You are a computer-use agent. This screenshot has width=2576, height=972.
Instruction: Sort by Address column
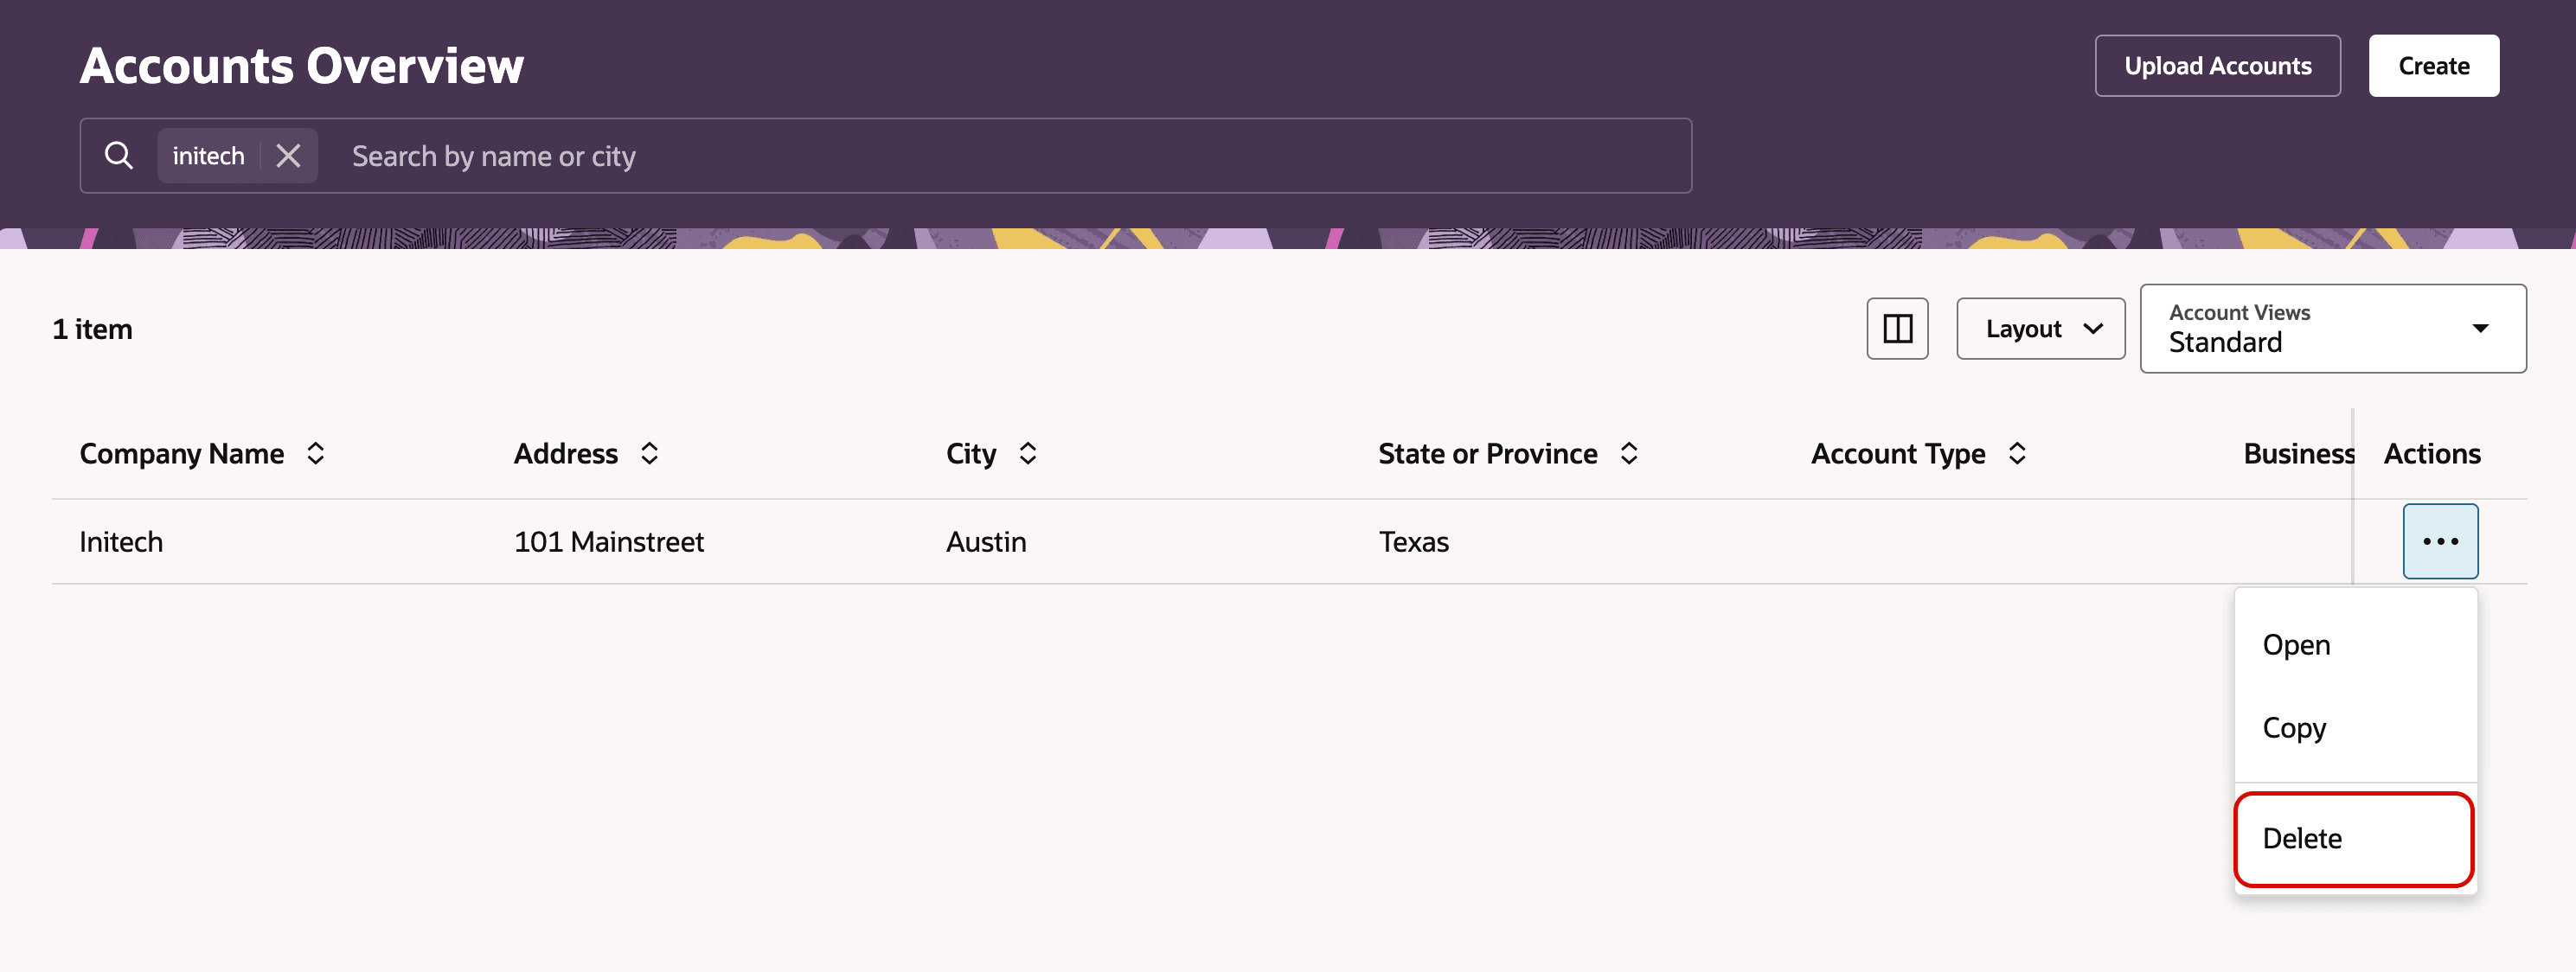(x=649, y=453)
